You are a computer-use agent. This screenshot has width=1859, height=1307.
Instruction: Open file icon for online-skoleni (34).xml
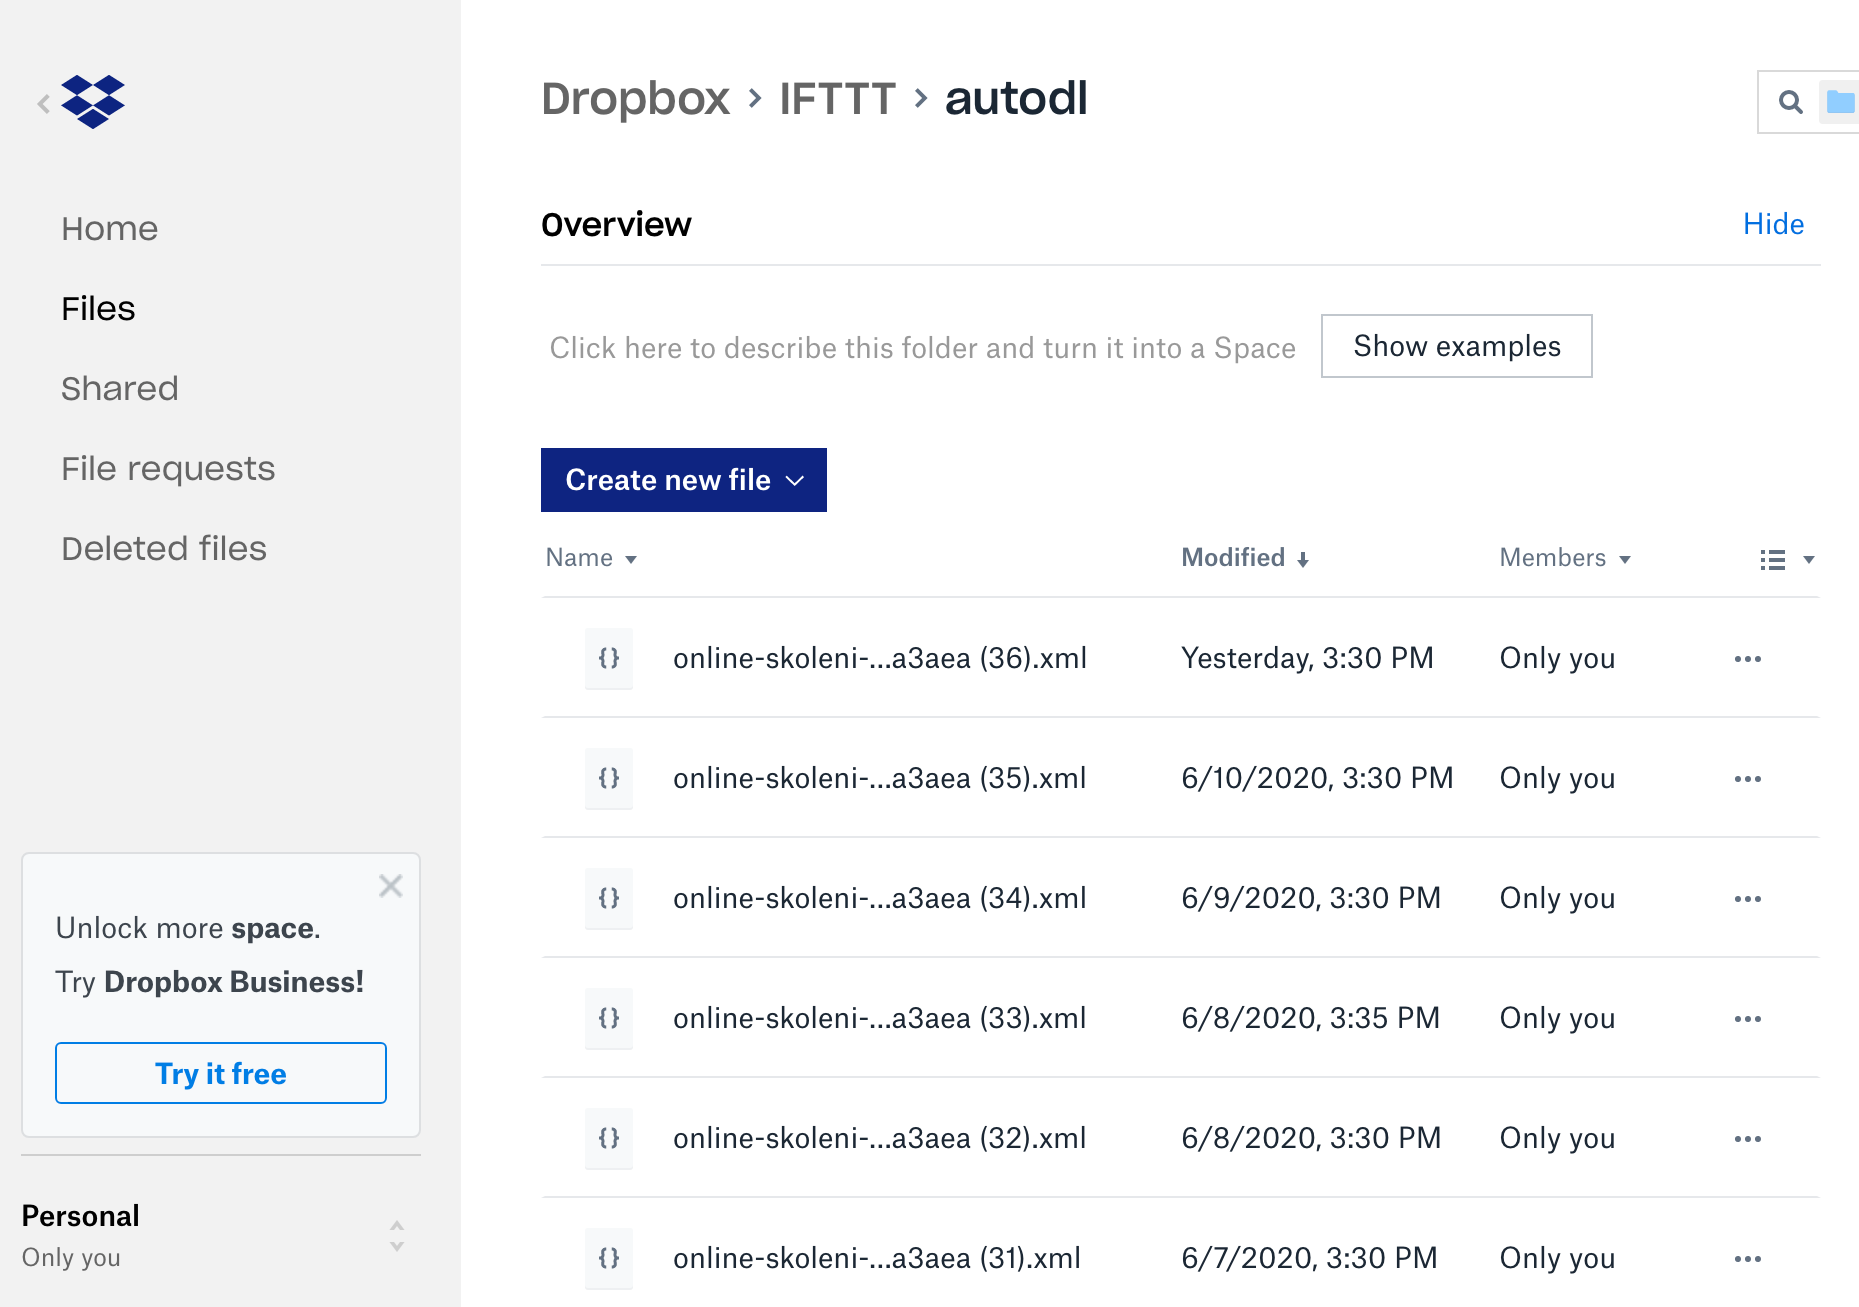pyautogui.click(x=609, y=898)
